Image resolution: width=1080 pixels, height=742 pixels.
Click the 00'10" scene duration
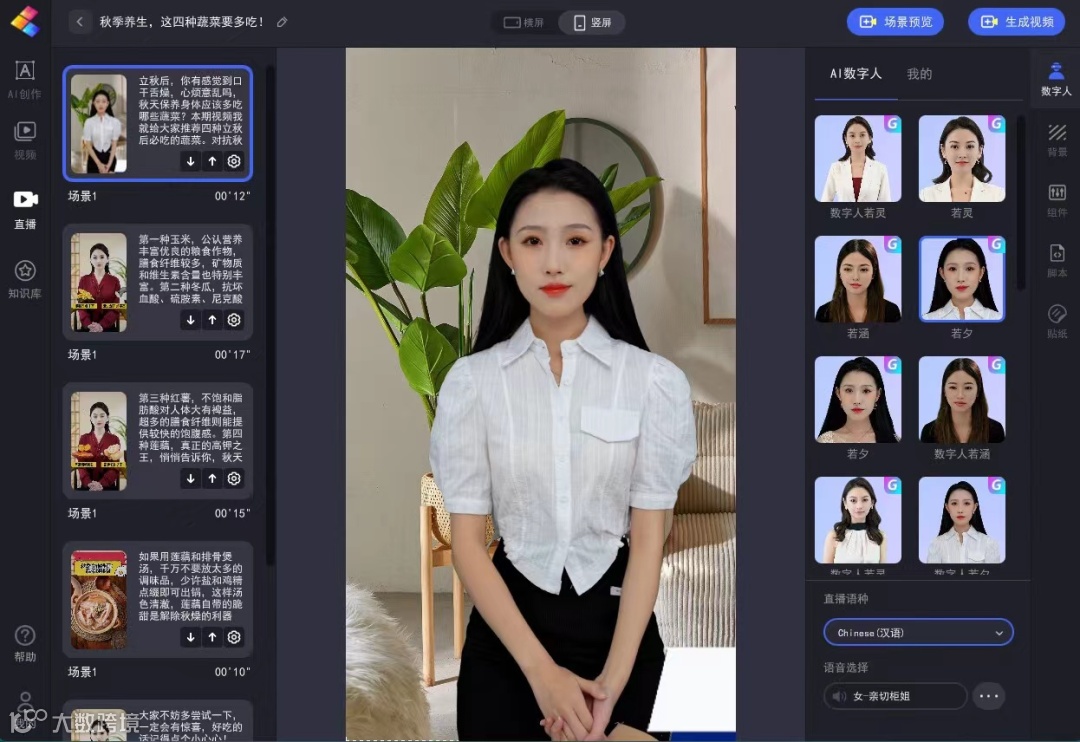[x=232, y=672]
